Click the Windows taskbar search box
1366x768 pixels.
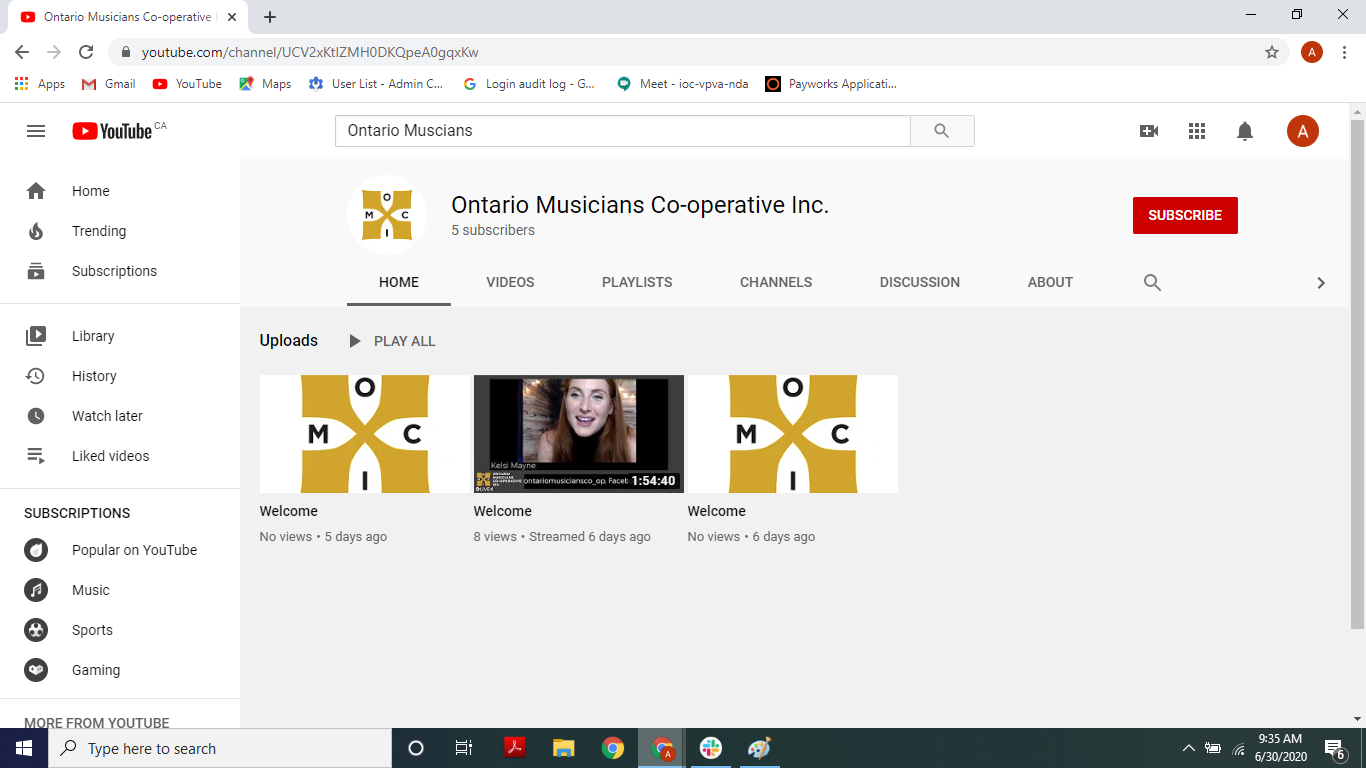point(220,748)
